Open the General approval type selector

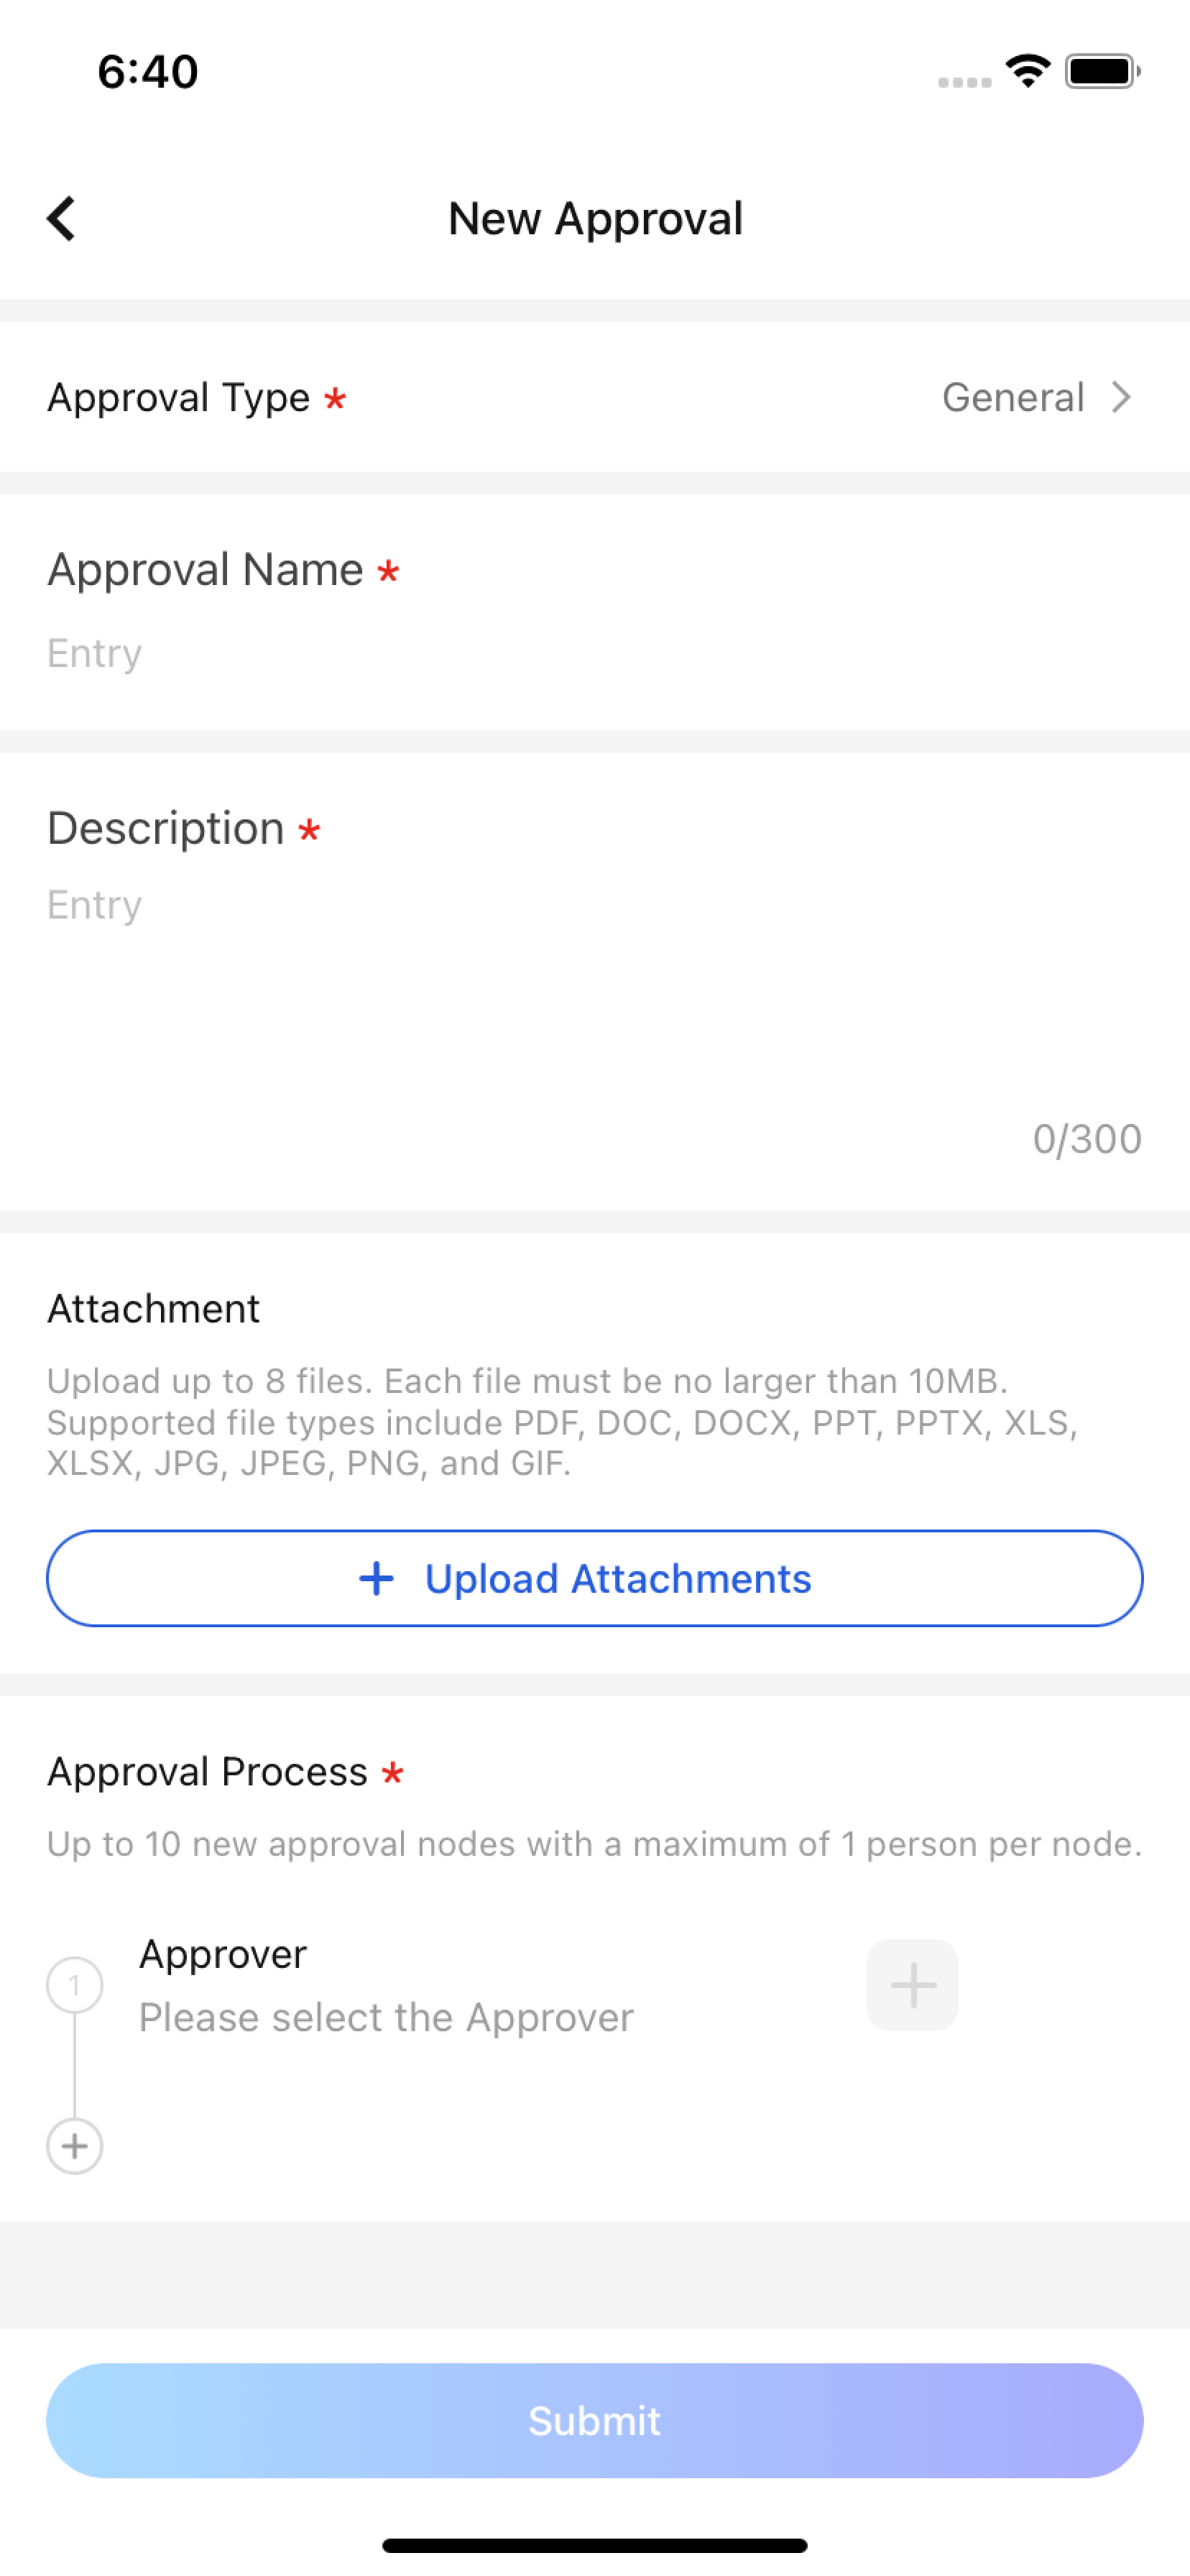coord(1013,398)
